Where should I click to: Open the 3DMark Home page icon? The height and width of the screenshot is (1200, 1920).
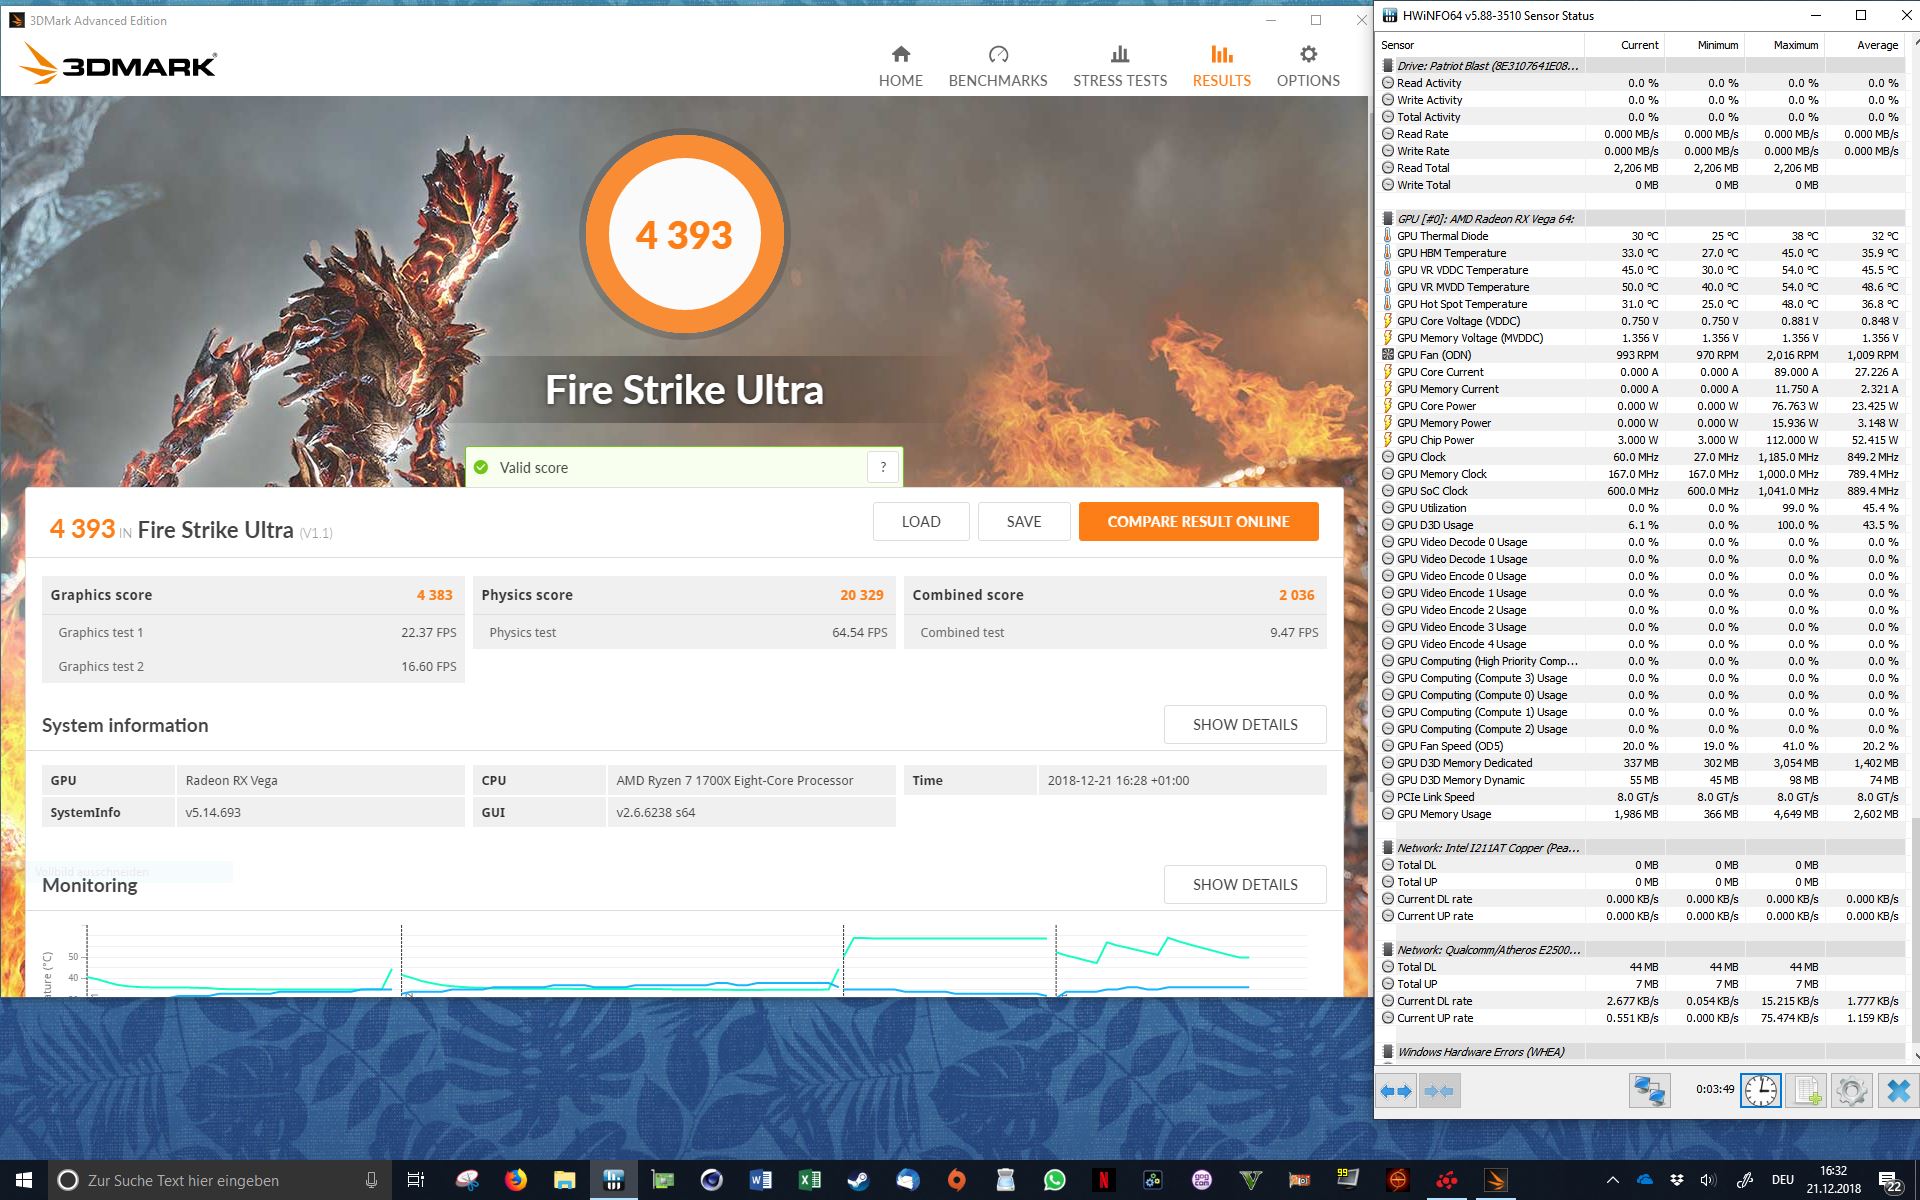pos(900,55)
